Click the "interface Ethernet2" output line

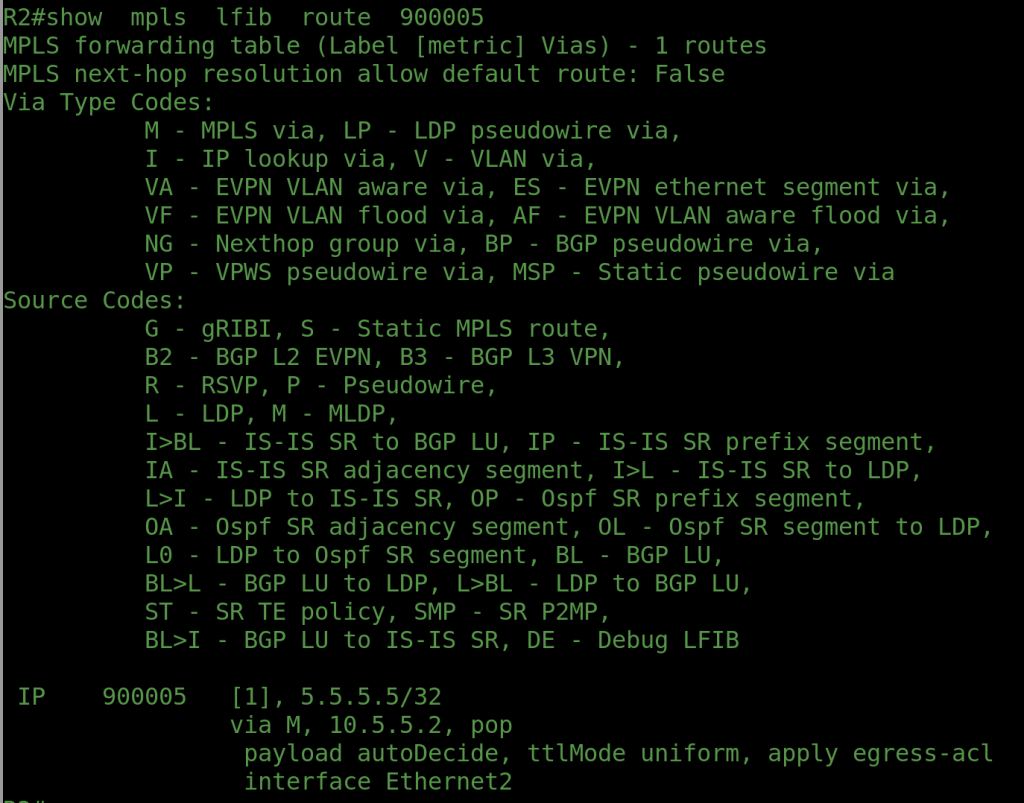[x=378, y=782]
